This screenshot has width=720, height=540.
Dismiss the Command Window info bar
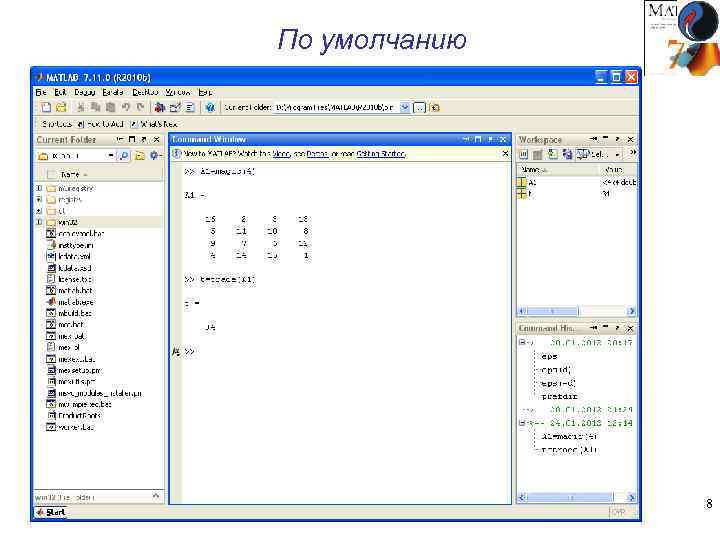(x=505, y=153)
